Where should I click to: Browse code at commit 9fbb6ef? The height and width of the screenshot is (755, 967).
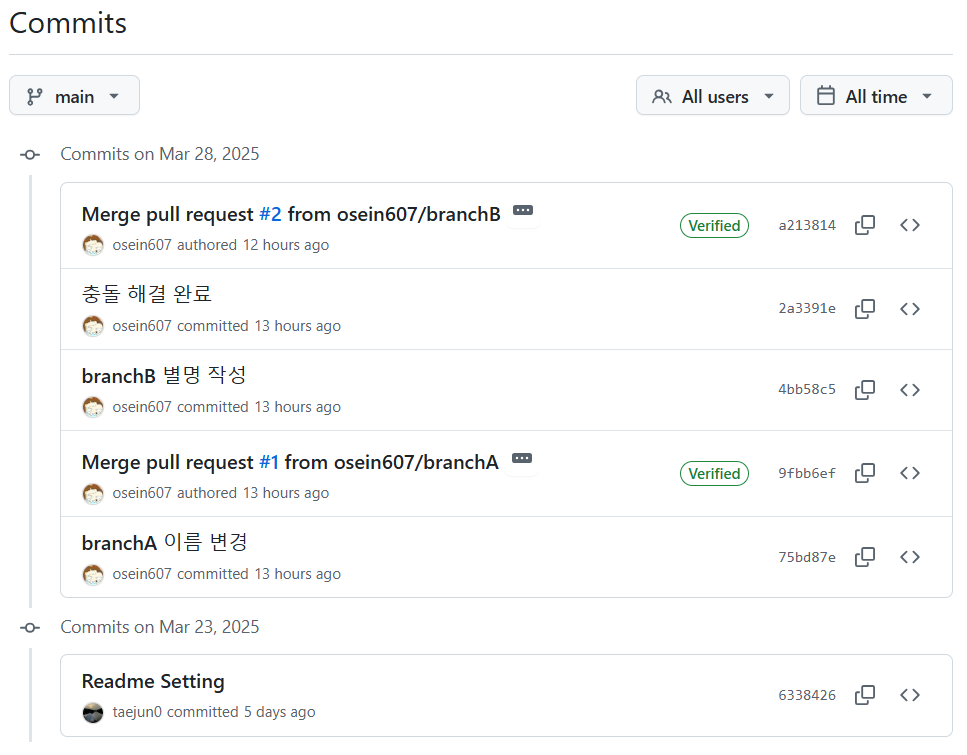910,473
